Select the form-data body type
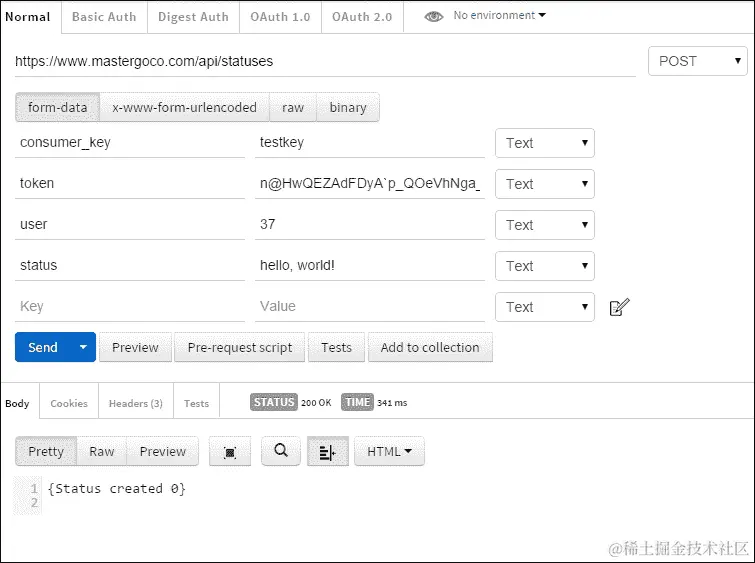Viewport: 755px width, 563px height. tap(57, 107)
